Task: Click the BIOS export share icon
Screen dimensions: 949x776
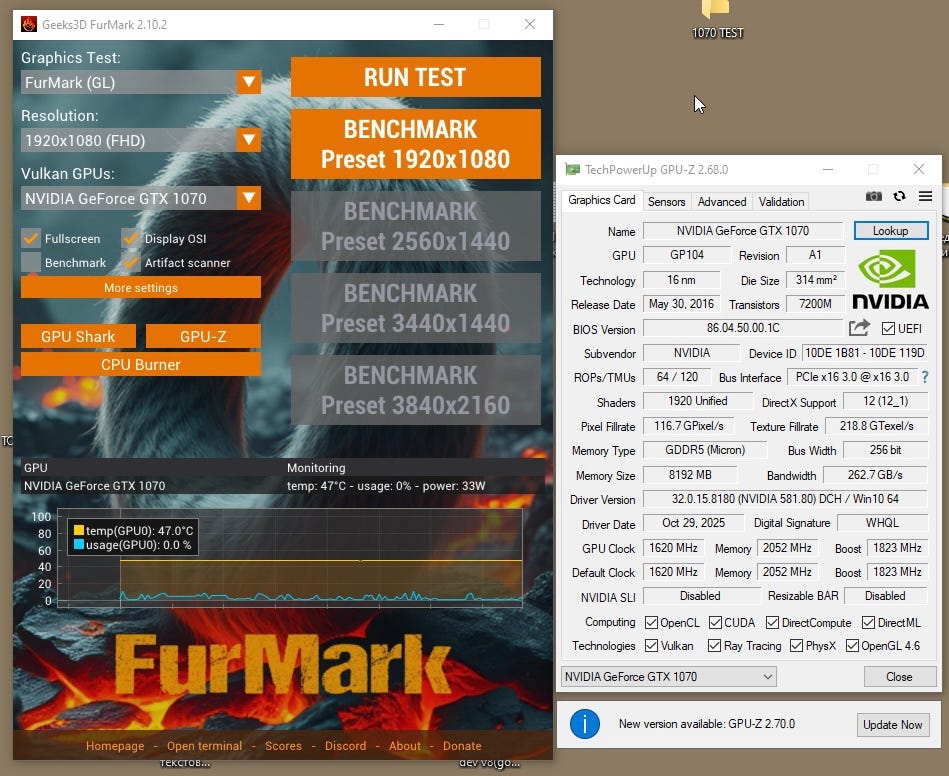Action: tap(859, 328)
